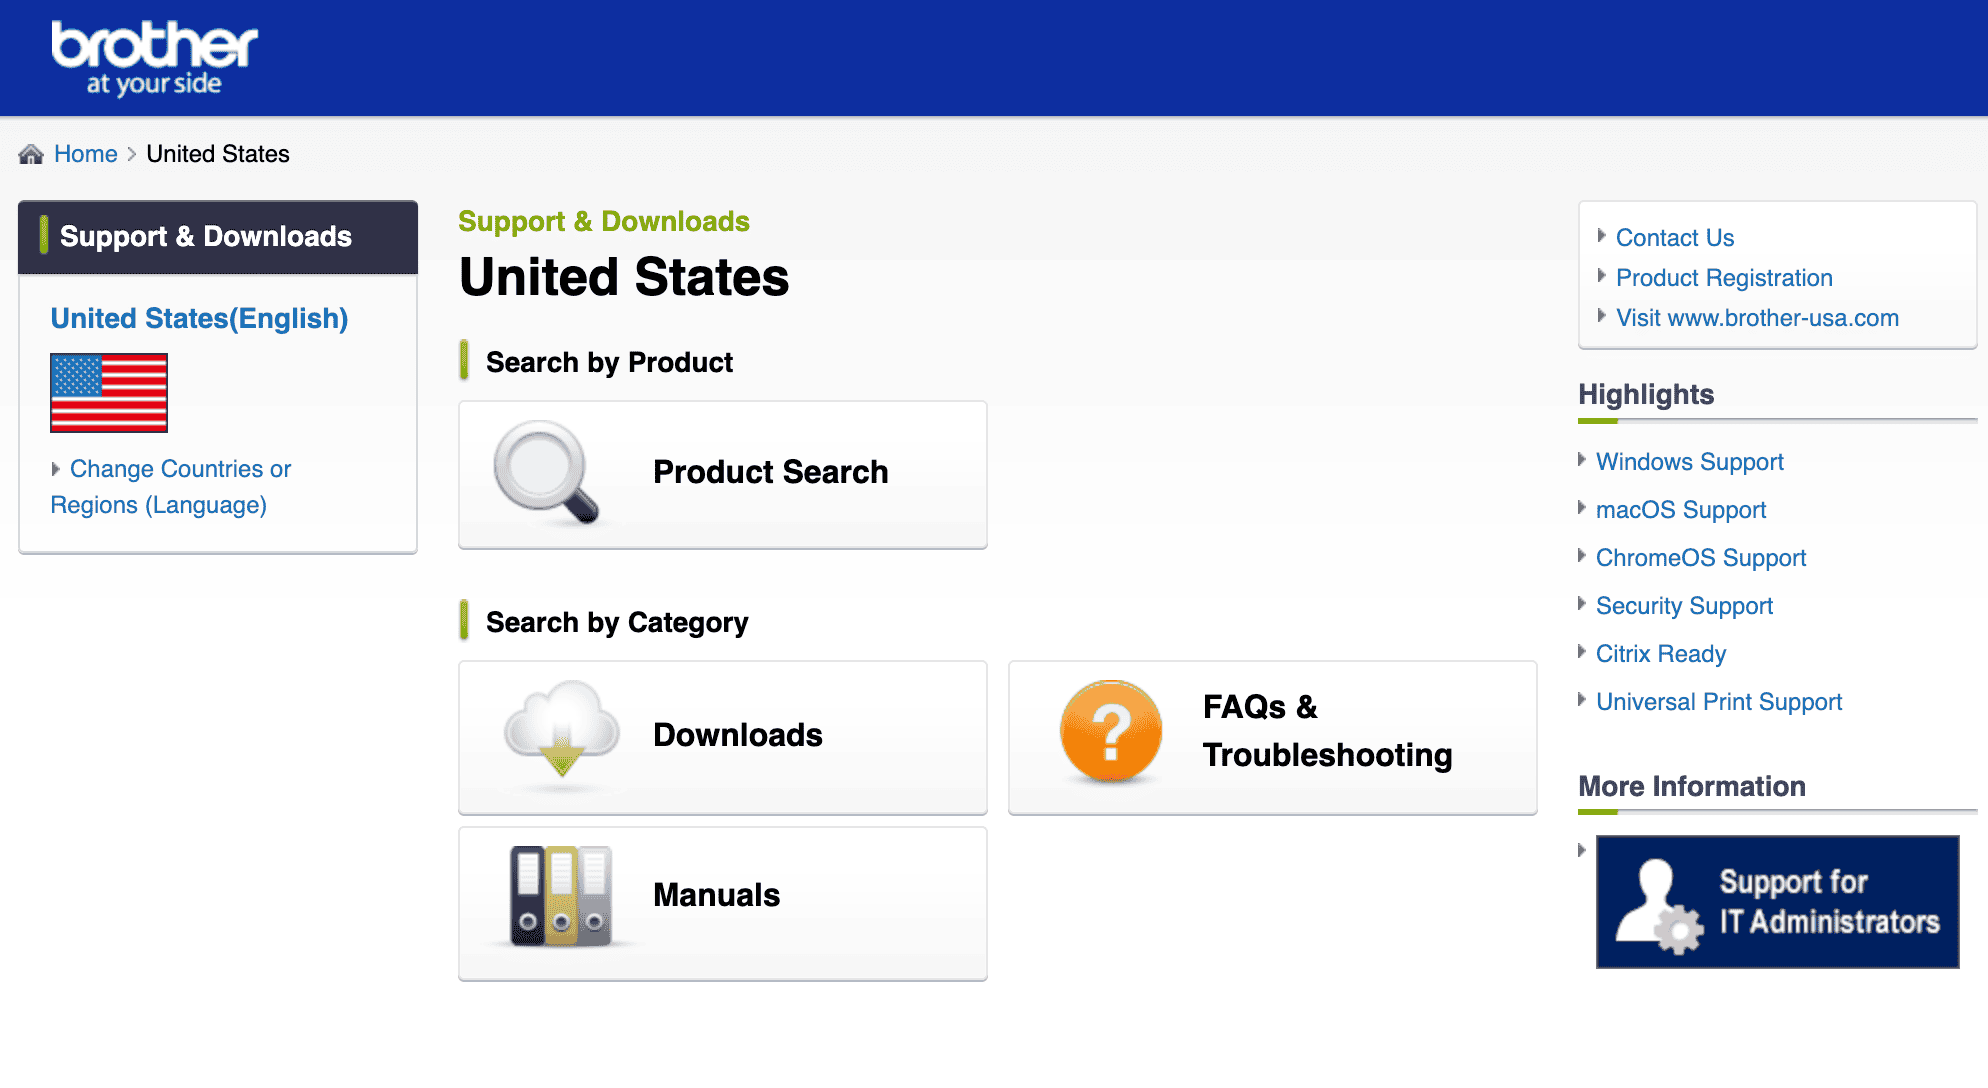Select United States(English) sidebar link
This screenshot has height=1088, width=1988.
tap(199, 318)
